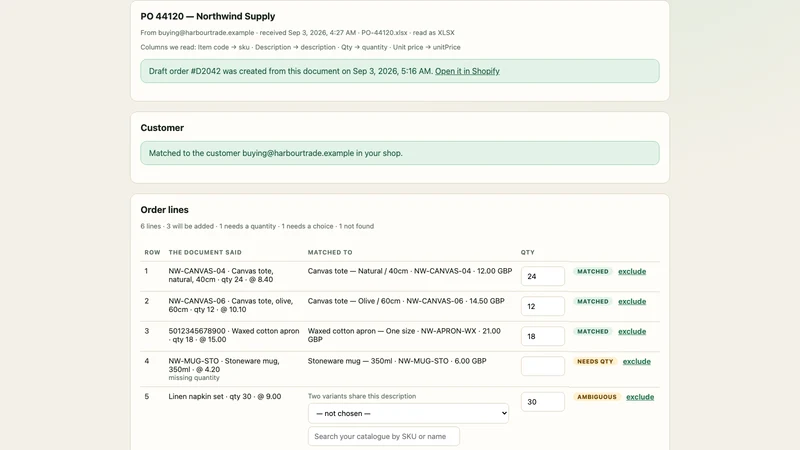
Task: Edit quantity field showing 30
Action: tap(542, 402)
